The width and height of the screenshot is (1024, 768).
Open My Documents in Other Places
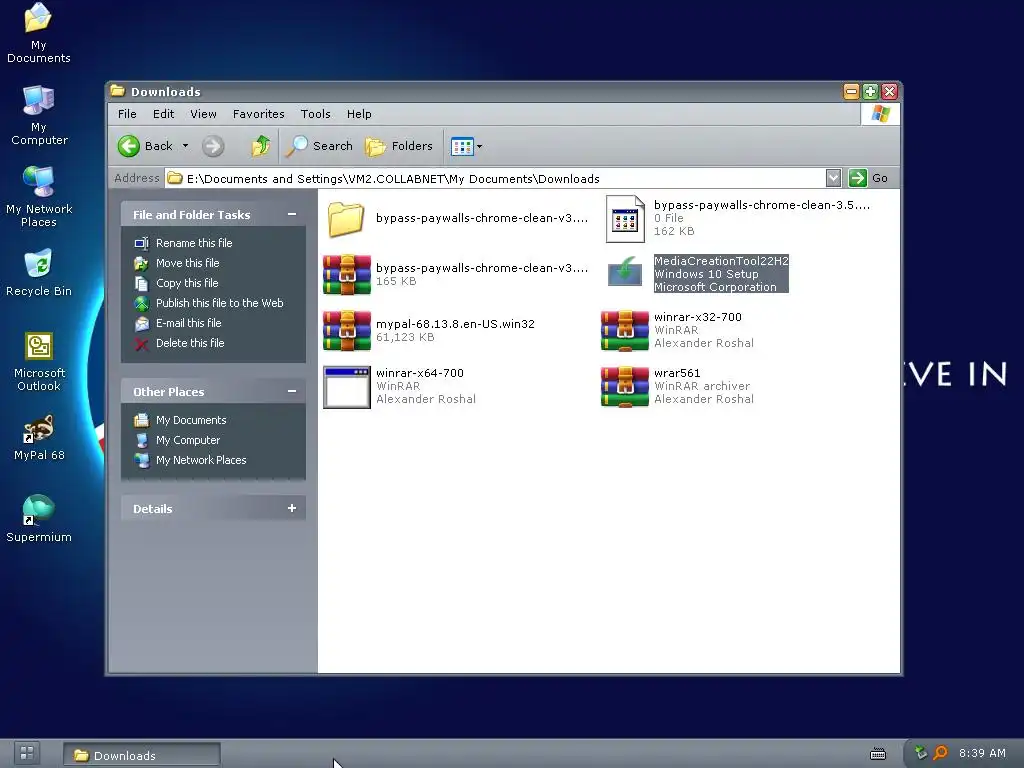(191, 420)
